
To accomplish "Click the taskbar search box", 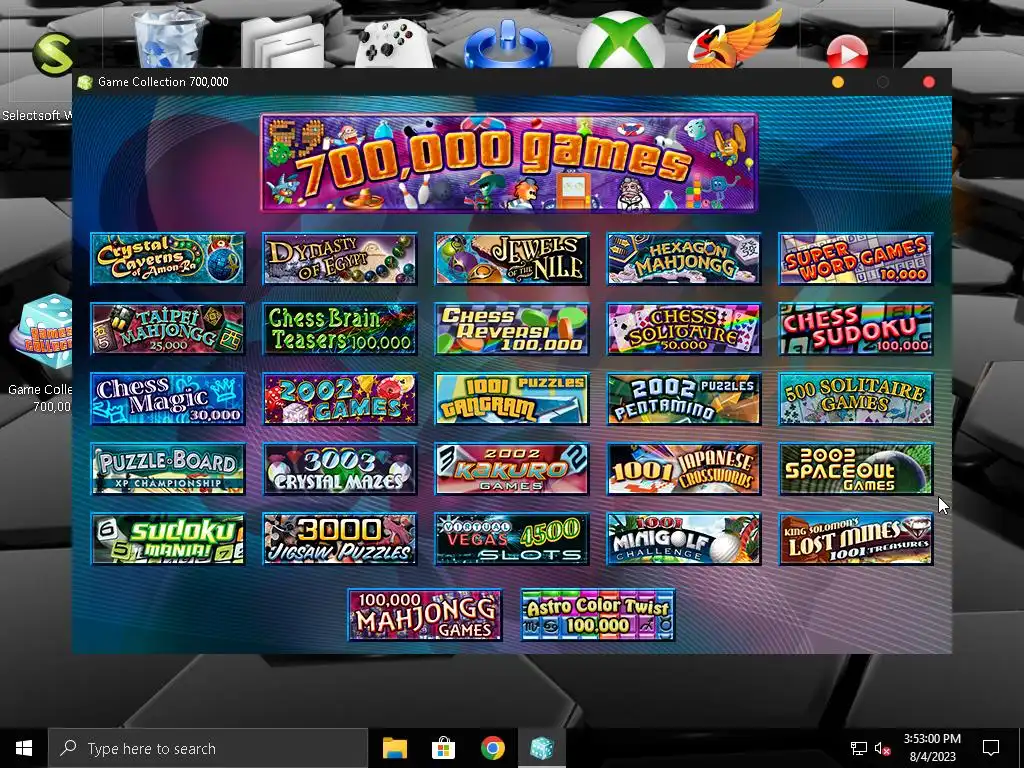I will pos(208,748).
